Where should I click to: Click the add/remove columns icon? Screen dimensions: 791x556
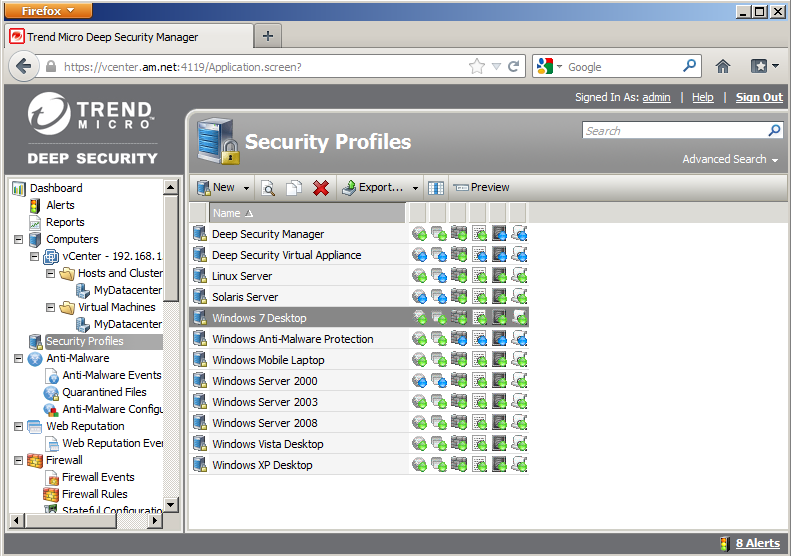pyautogui.click(x=436, y=187)
